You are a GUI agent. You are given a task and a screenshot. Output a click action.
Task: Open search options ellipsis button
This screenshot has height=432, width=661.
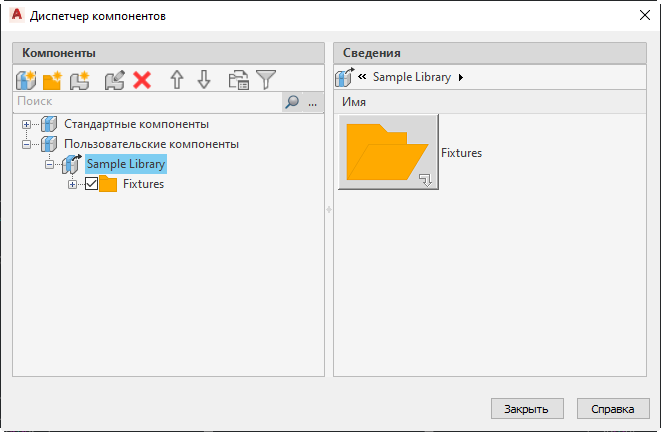312,101
